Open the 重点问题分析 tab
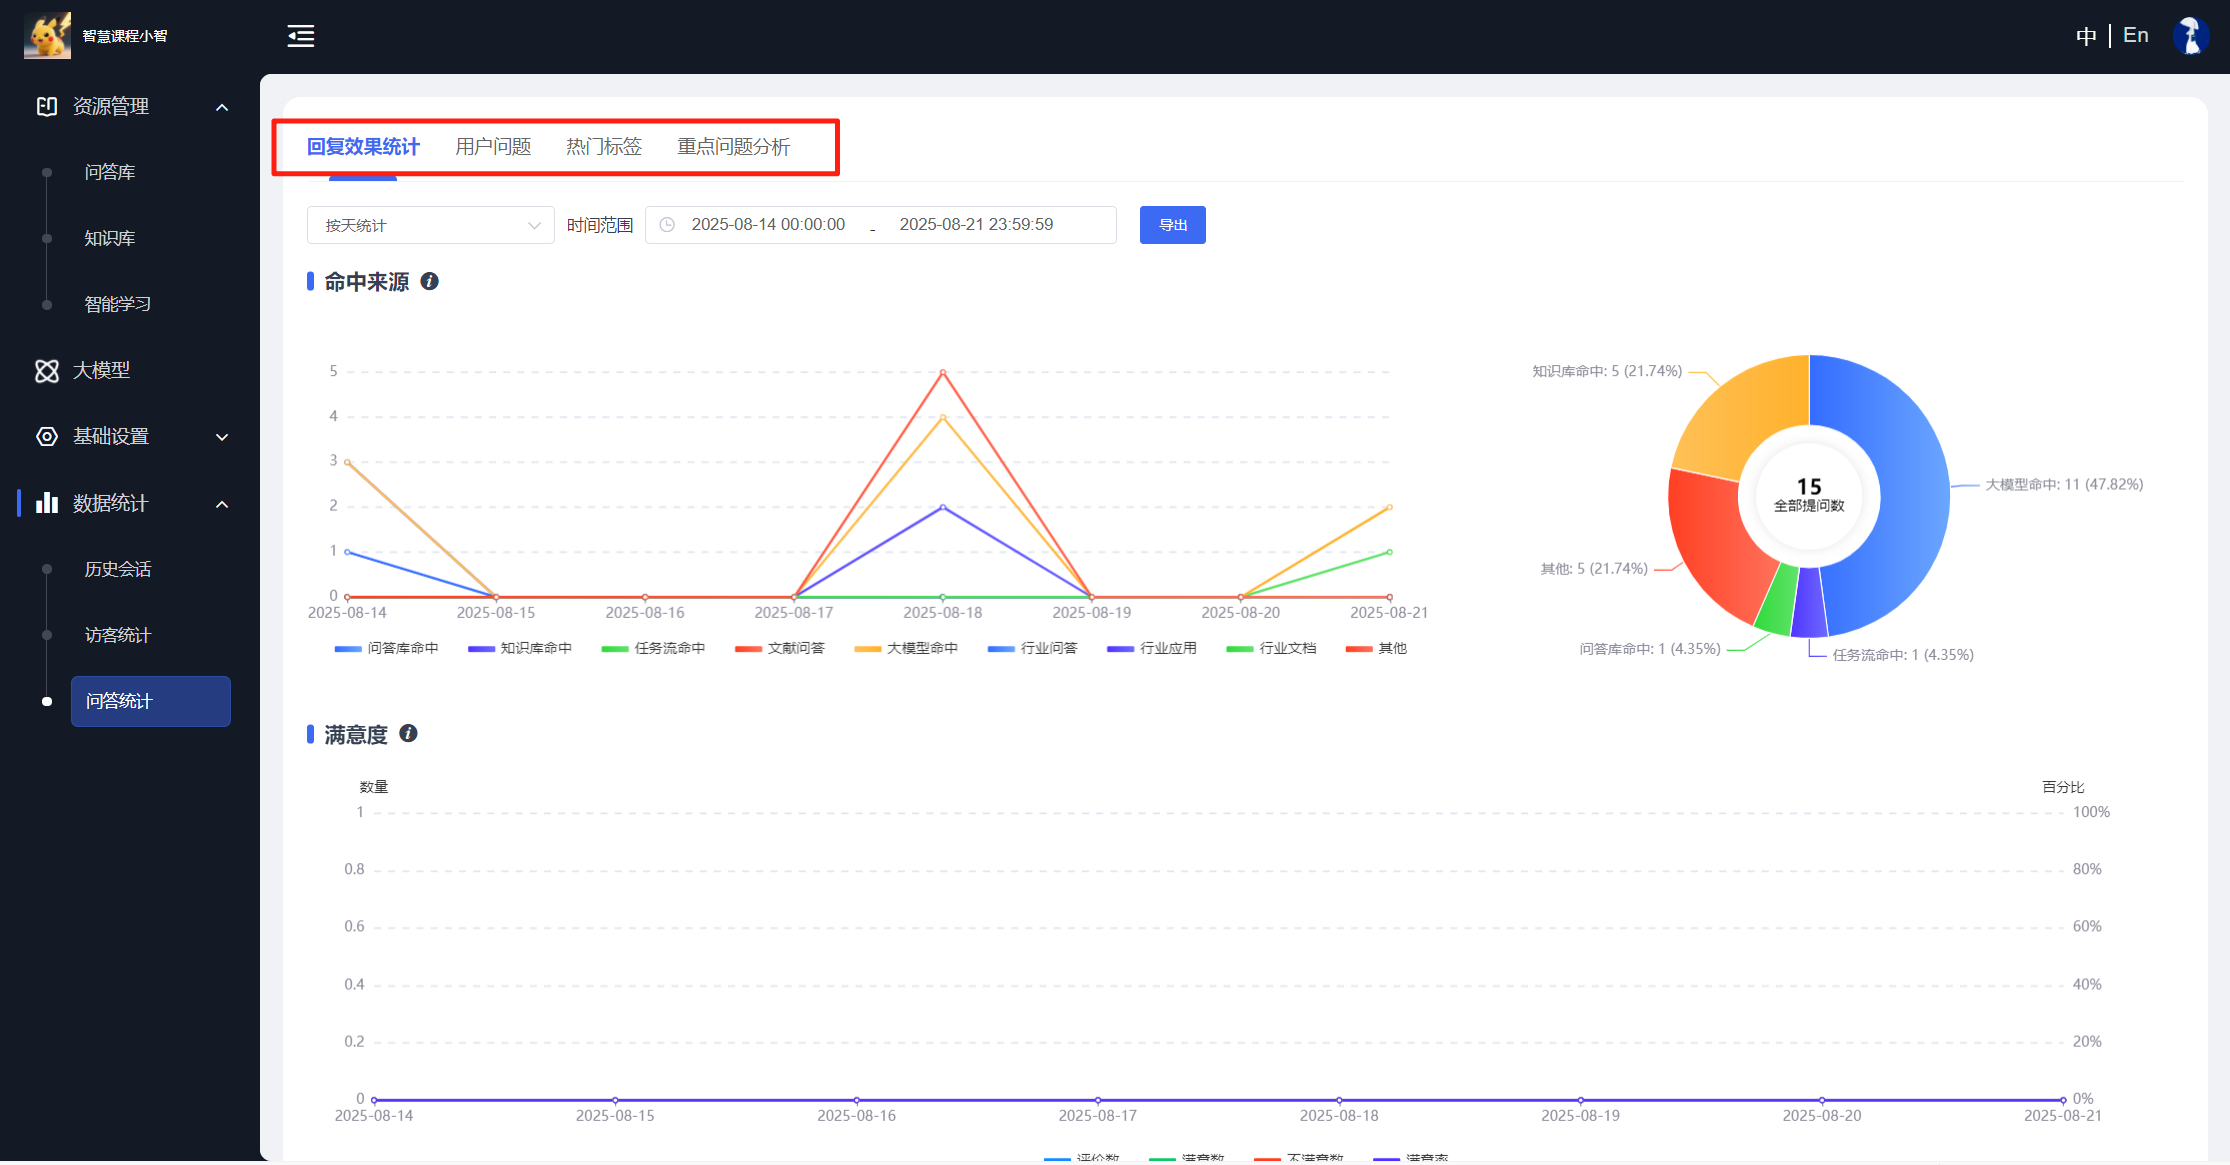Viewport: 2230px width, 1165px height. (734, 147)
